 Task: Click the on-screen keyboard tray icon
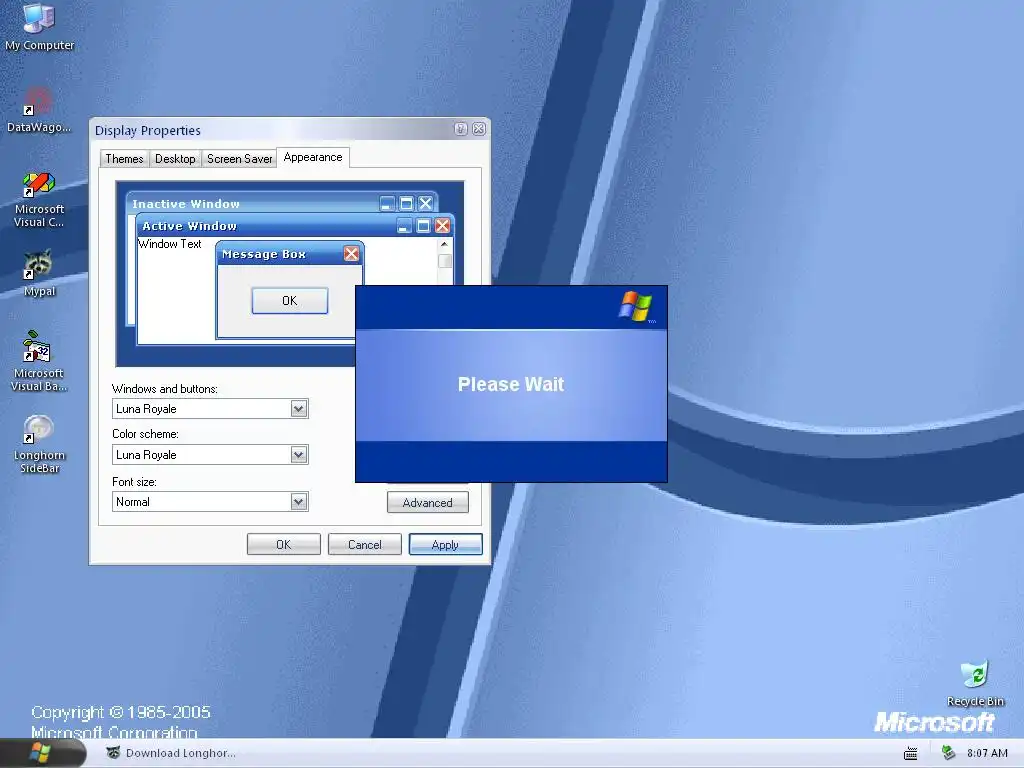click(x=910, y=754)
